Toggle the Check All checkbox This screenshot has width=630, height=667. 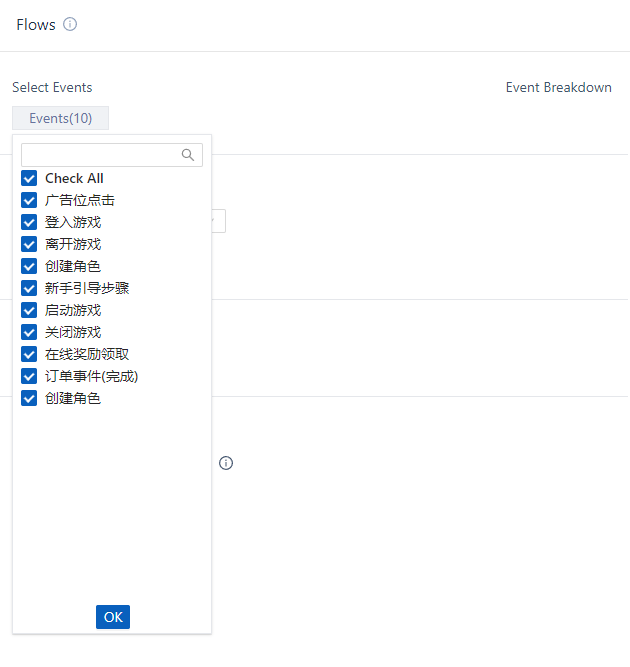(29, 178)
